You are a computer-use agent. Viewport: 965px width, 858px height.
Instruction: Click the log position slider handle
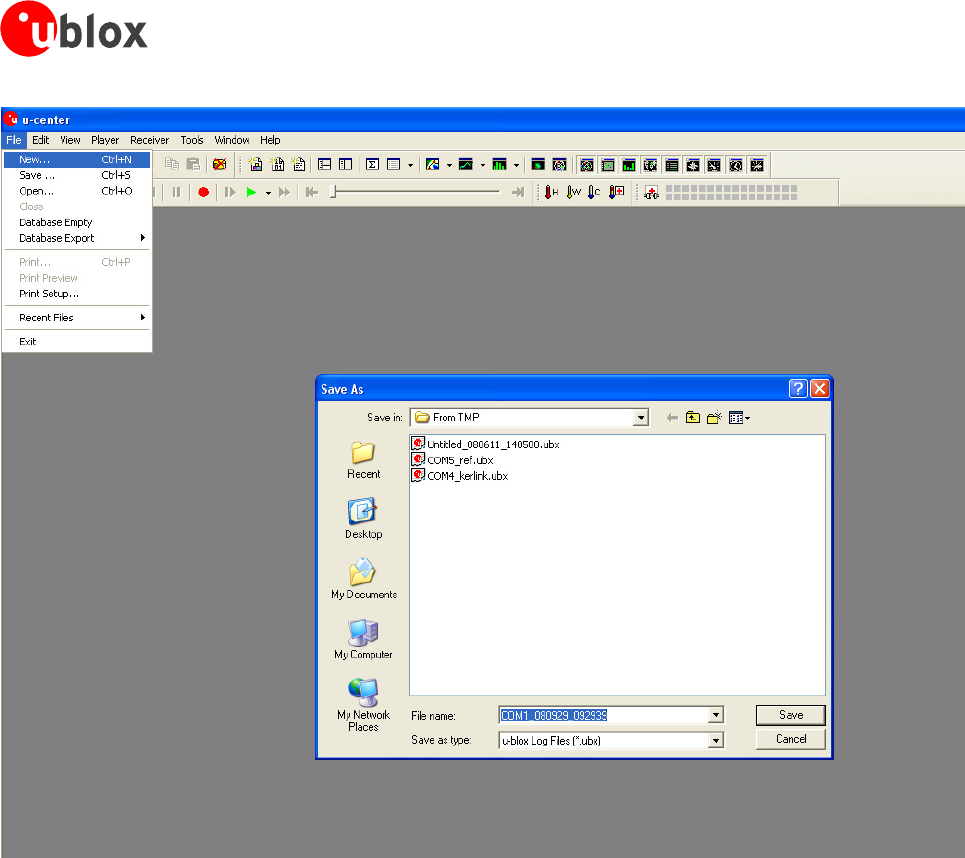(x=333, y=192)
